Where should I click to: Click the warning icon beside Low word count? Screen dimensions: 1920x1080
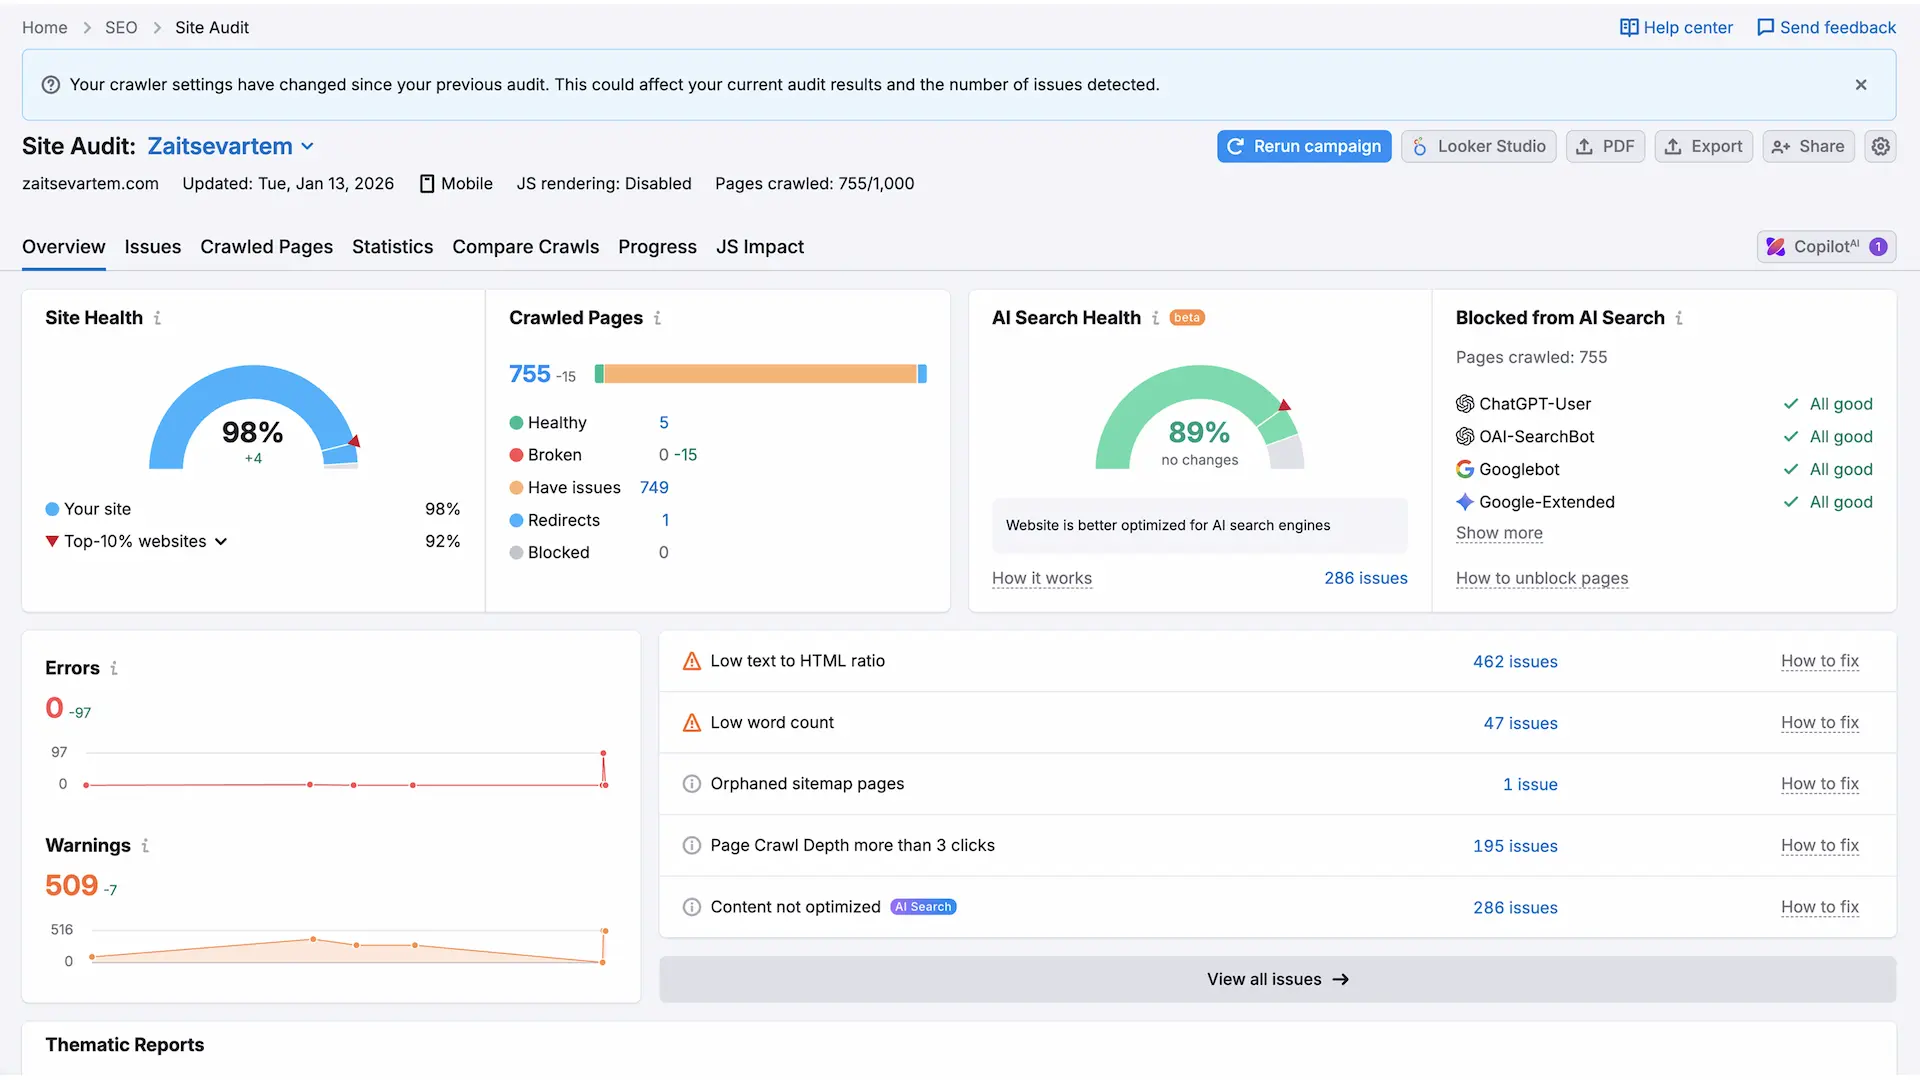pyautogui.click(x=692, y=722)
